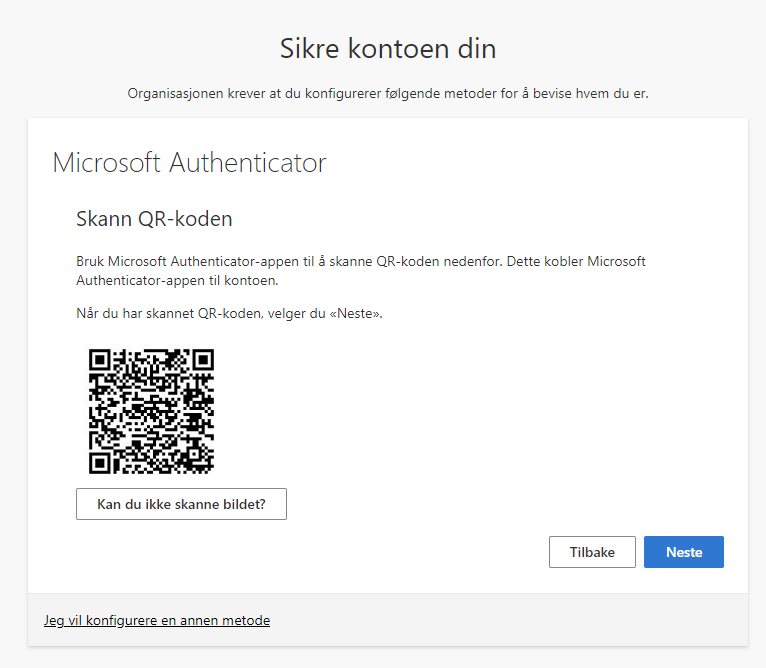Click the "Organisasjonen krever" description line
766x668 pixels.
pyautogui.click(x=388, y=93)
